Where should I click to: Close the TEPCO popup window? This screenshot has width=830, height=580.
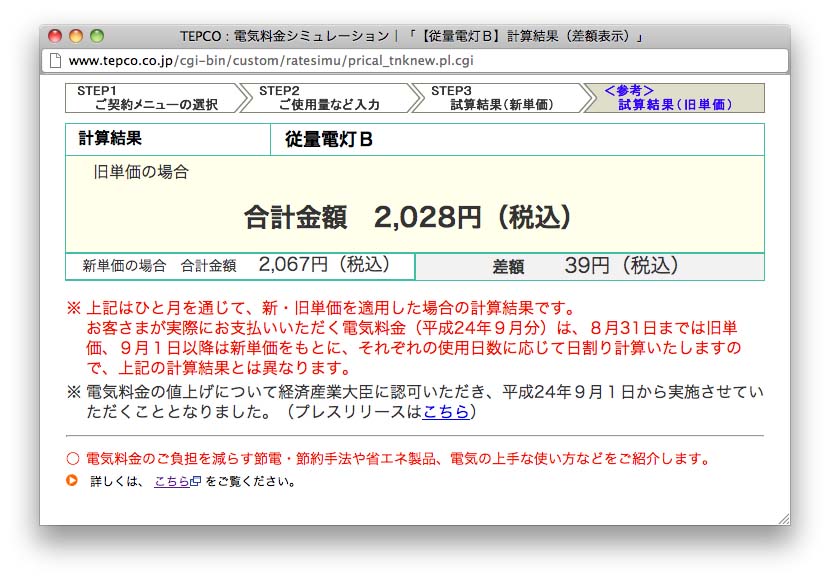pyautogui.click(x=55, y=36)
